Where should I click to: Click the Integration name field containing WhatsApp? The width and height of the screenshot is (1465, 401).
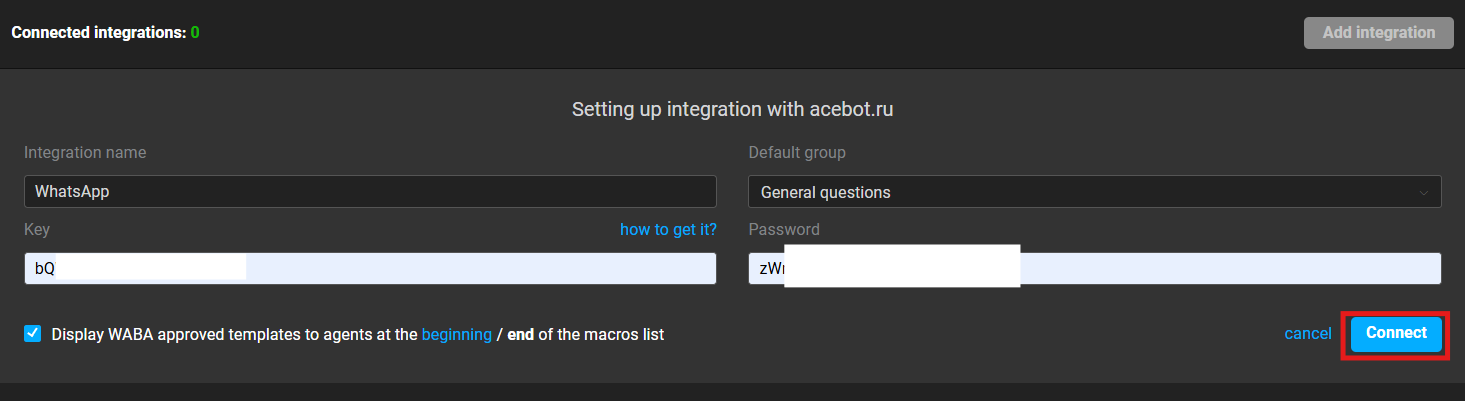[370, 192]
